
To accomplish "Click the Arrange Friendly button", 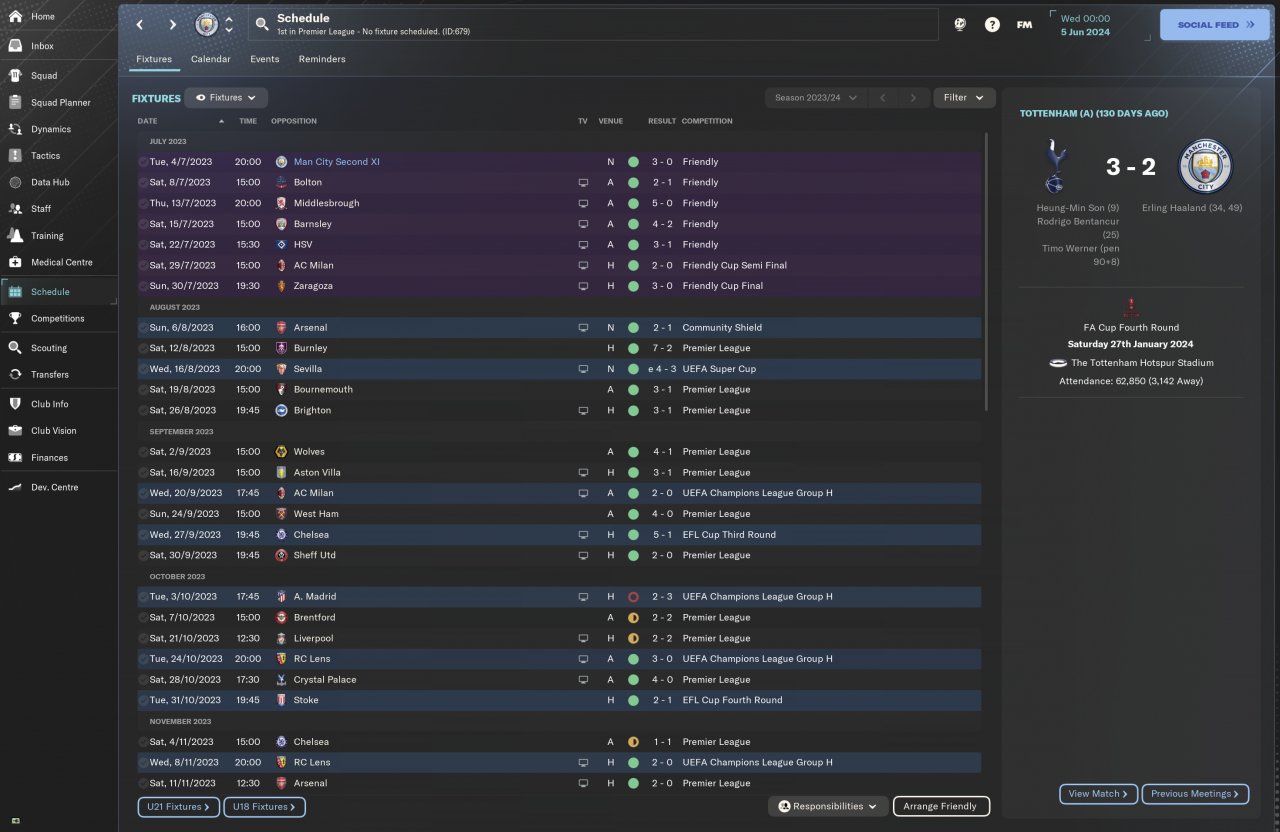I will tap(940, 806).
